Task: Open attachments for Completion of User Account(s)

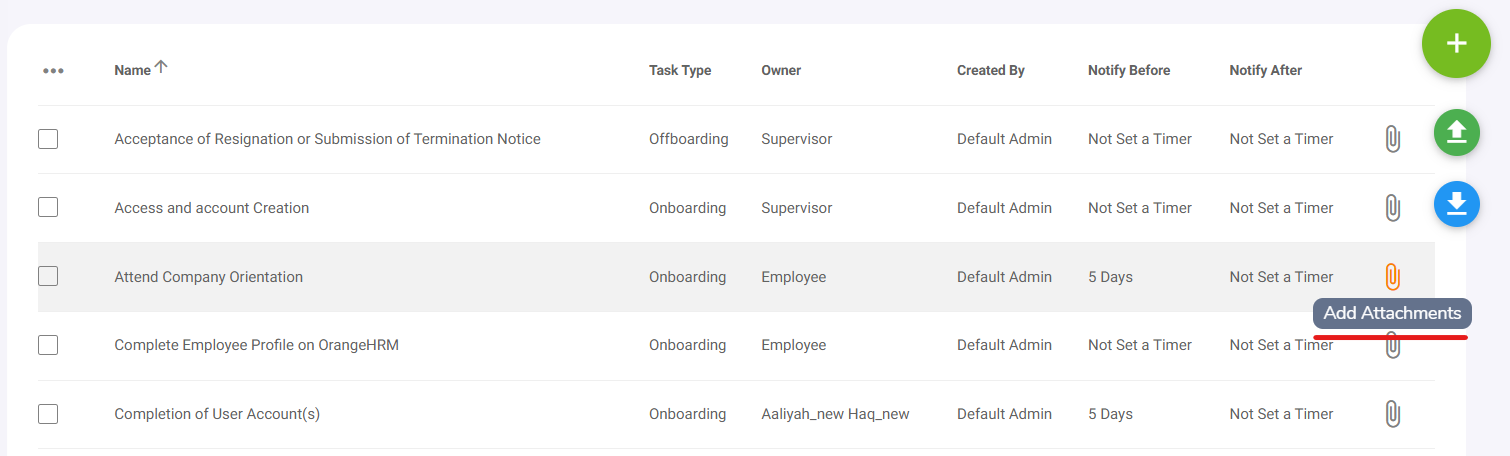Action: 1392,414
